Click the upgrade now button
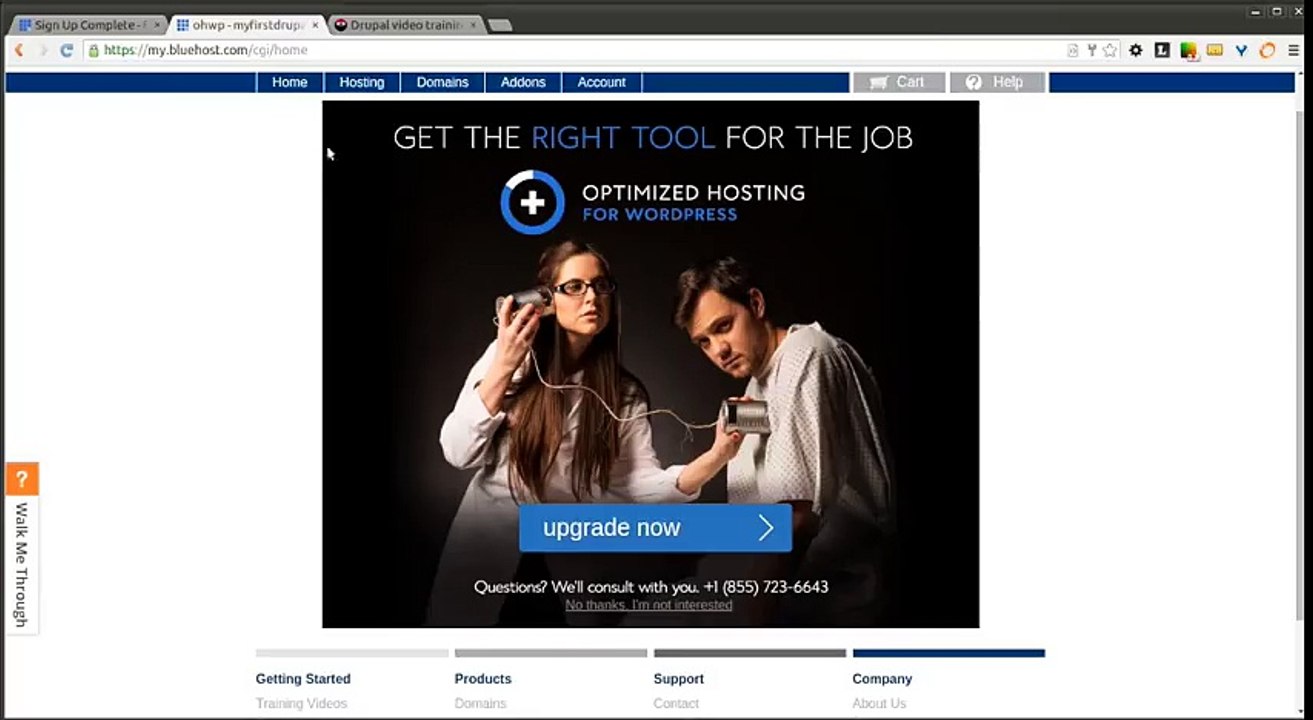The height and width of the screenshot is (720, 1313). 655,528
